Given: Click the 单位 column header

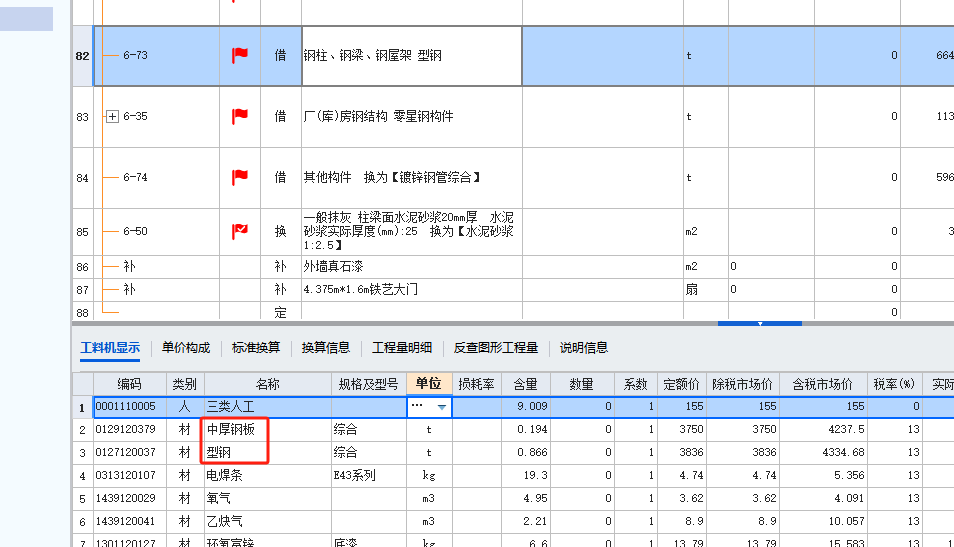Looking at the screenshot, I should coord(429,383).
